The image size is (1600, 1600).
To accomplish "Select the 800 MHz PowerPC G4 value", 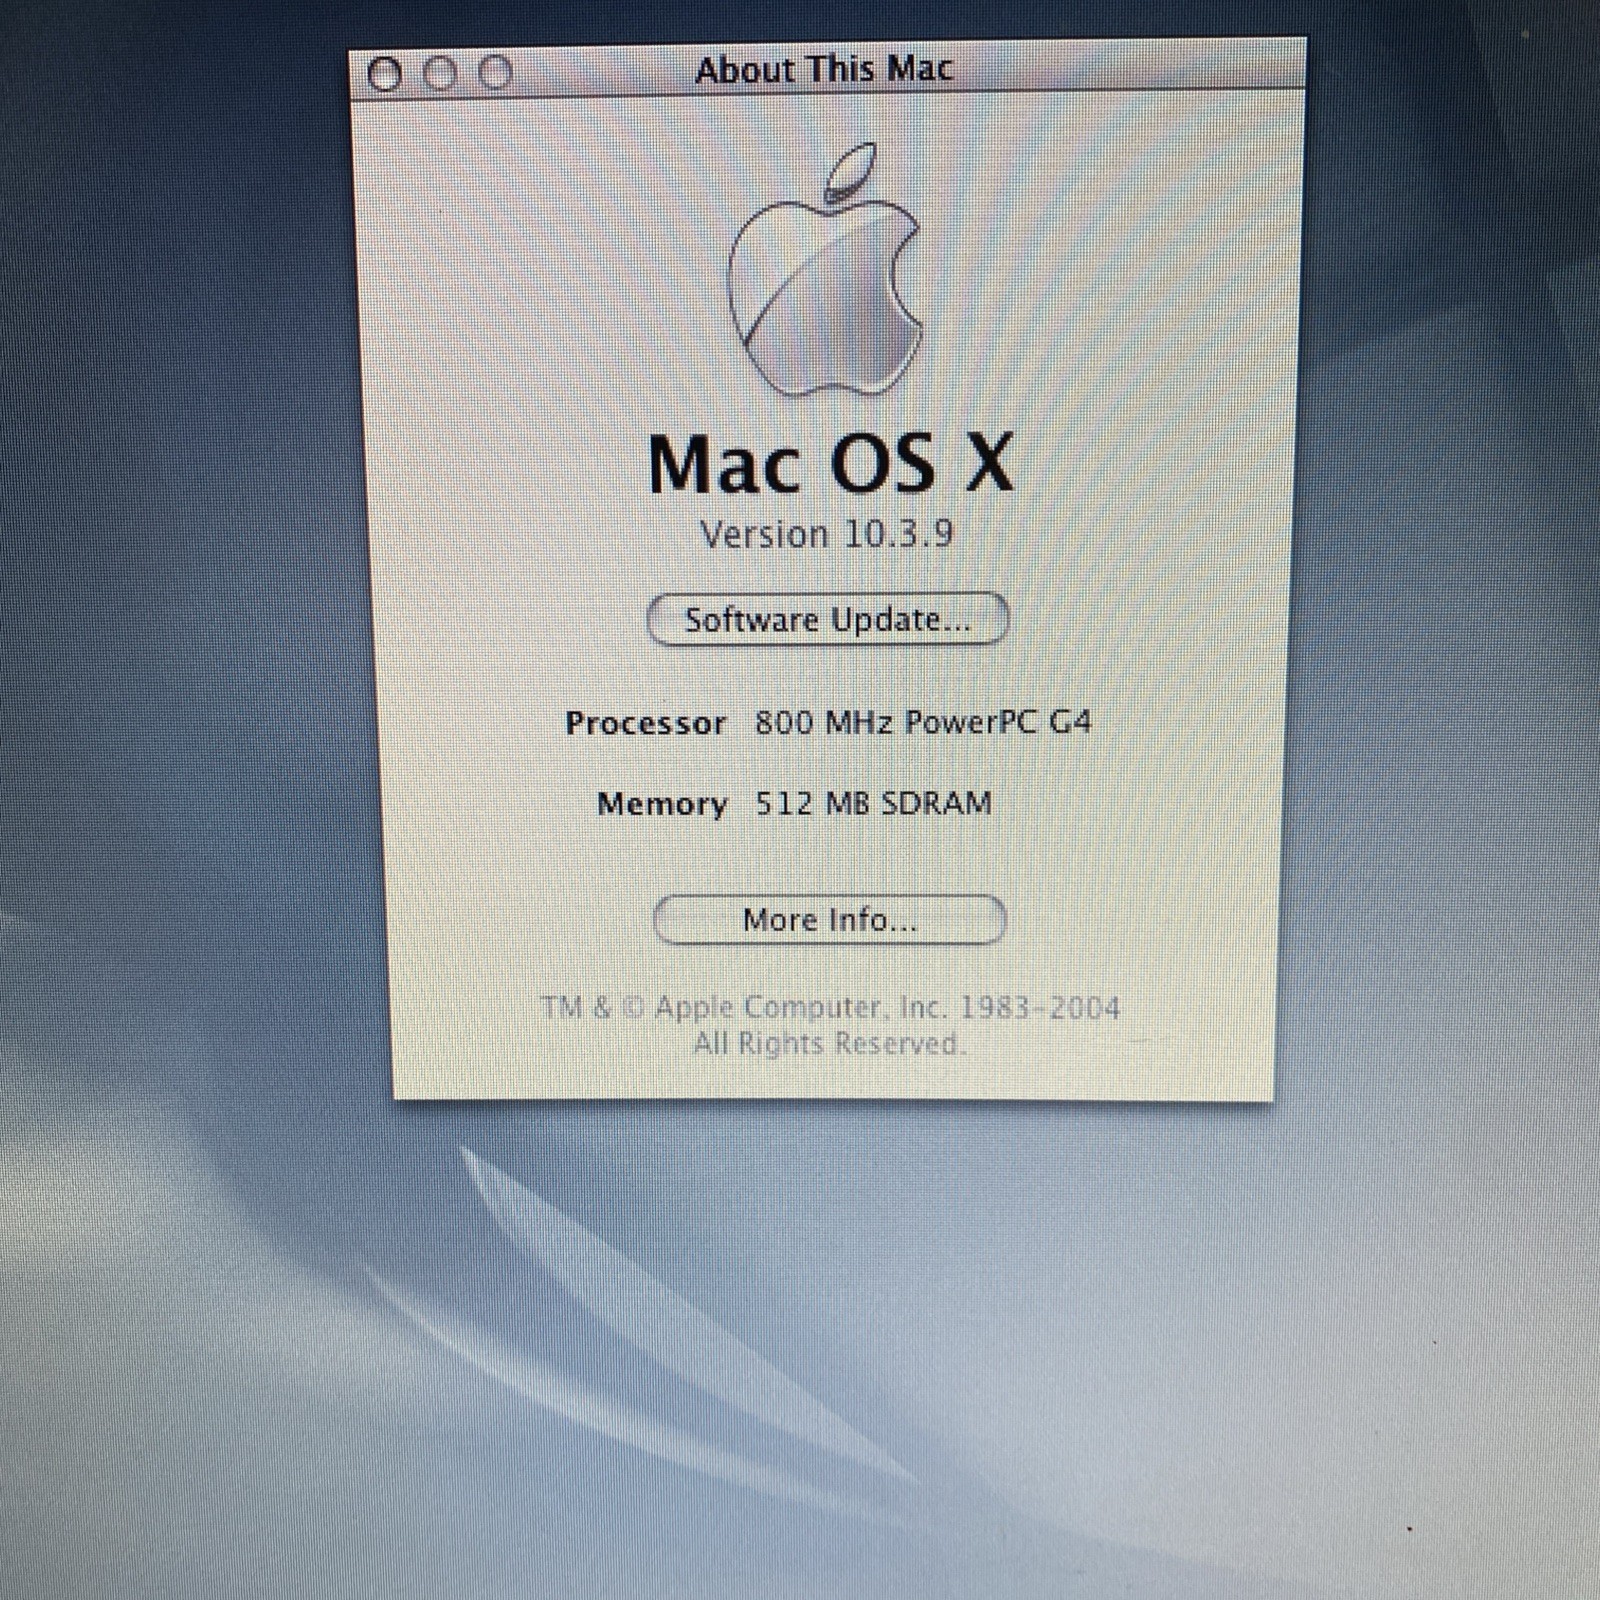I will 922,722.
